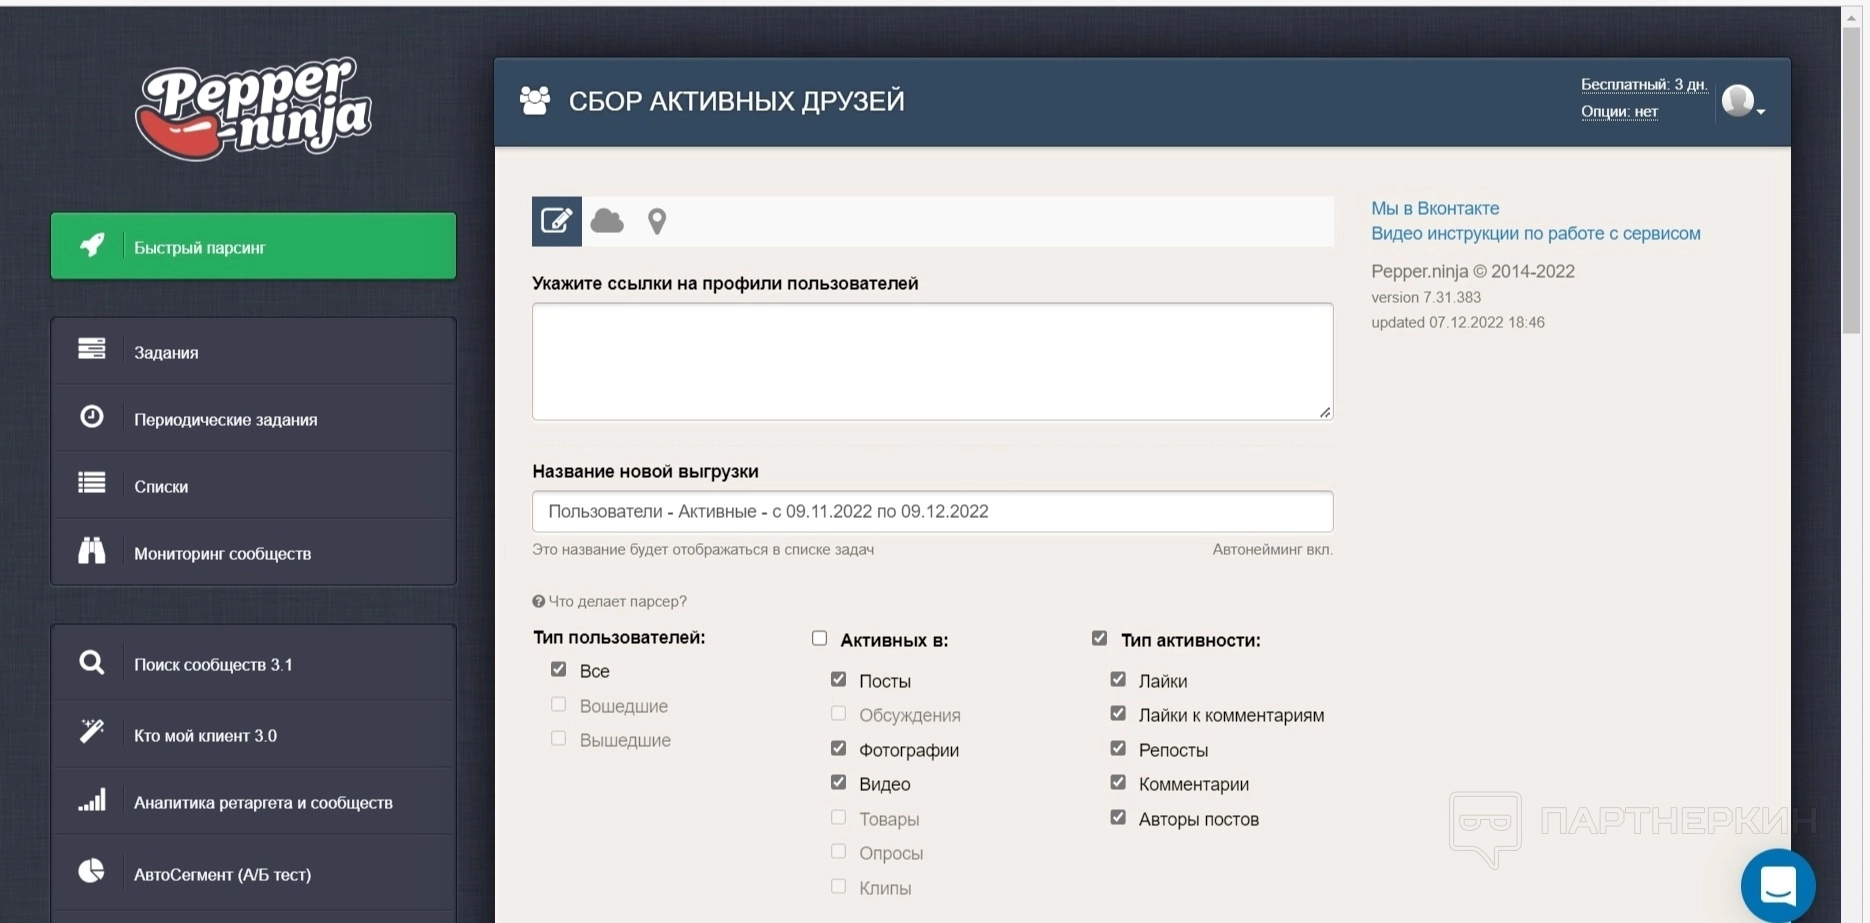
Task: Uncheck the Репосты checkbox
Action: (x=1118, y=748)
